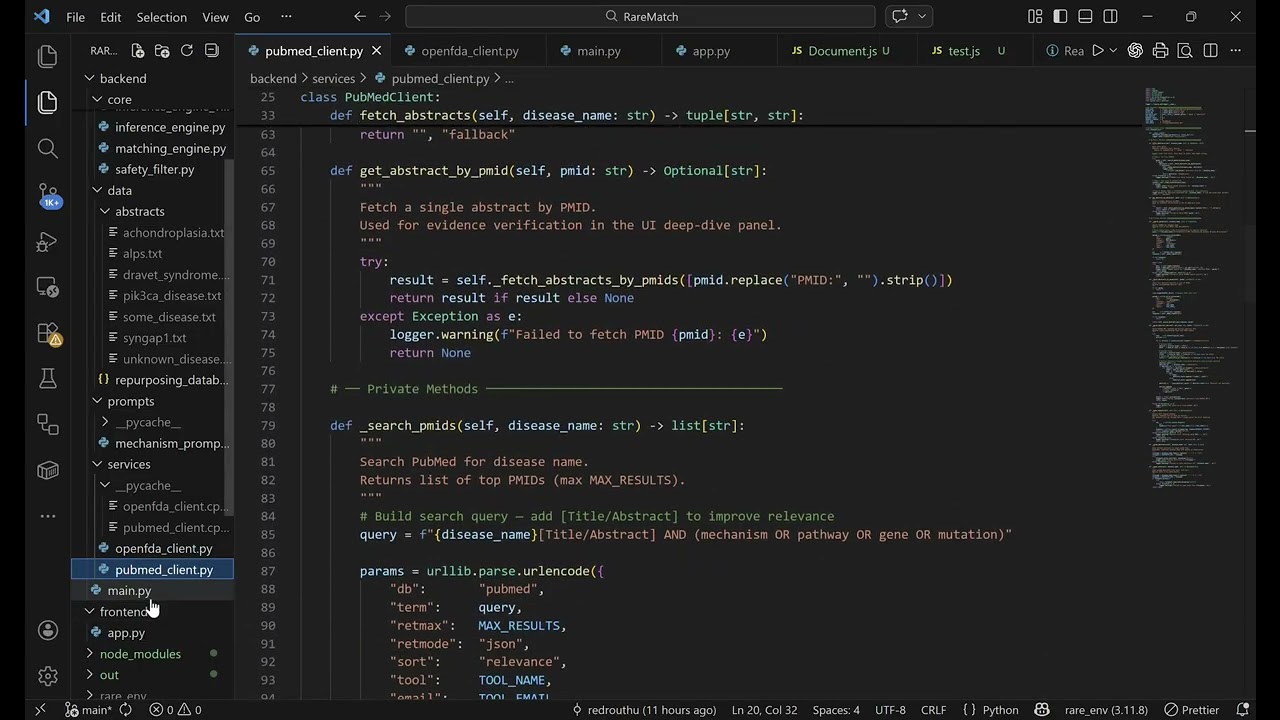Switch to the test.js tab
The image size is (1280, 720).
click(964, 51)
